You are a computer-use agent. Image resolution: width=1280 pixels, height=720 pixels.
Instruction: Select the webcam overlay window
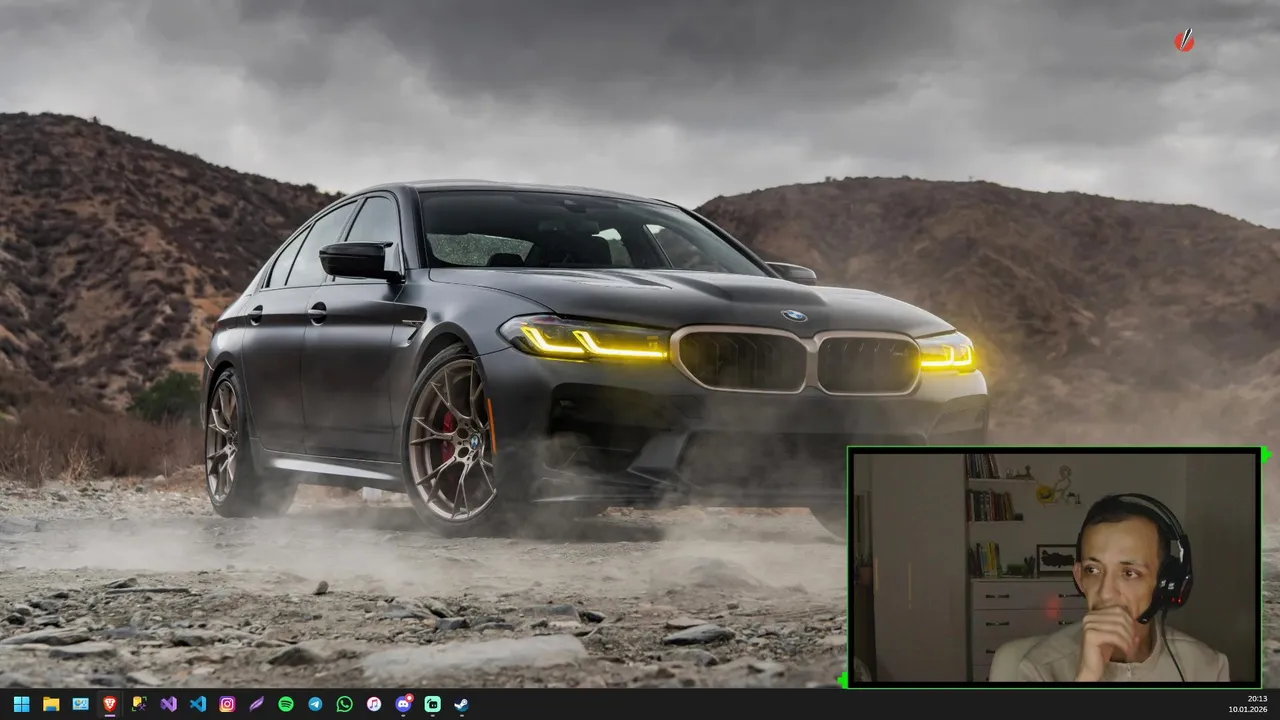[x=1055, y=567]
